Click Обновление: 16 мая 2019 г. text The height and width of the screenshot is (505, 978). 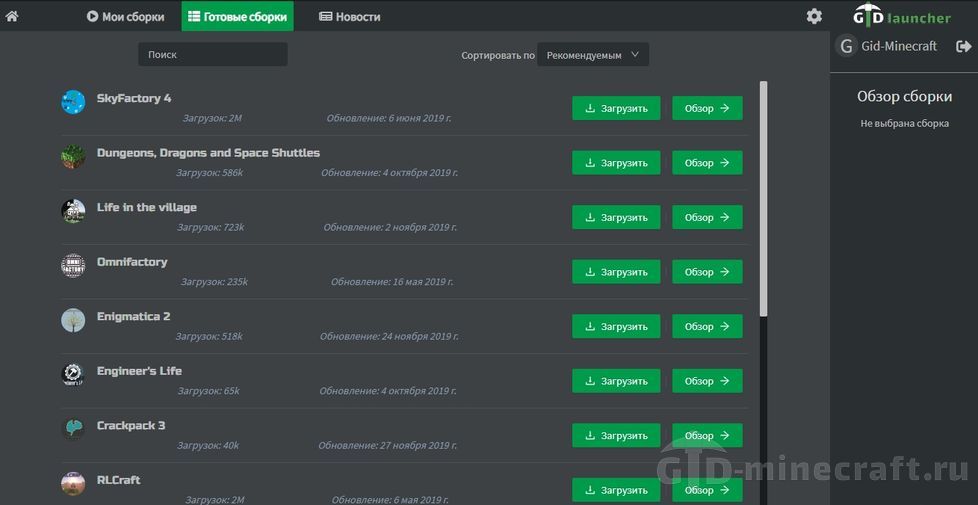[x=392, y=282]
